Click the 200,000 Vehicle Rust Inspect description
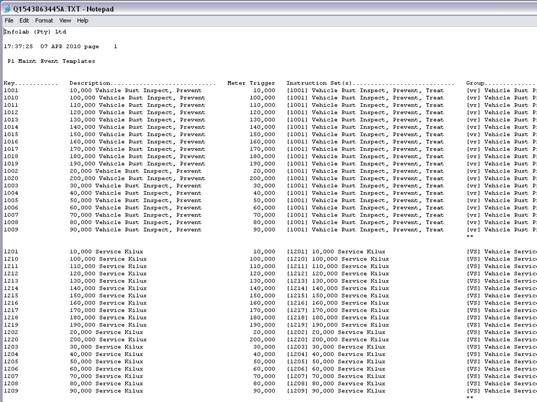The height and width of the screenshot is (402, 537). (x=137, y=178)
